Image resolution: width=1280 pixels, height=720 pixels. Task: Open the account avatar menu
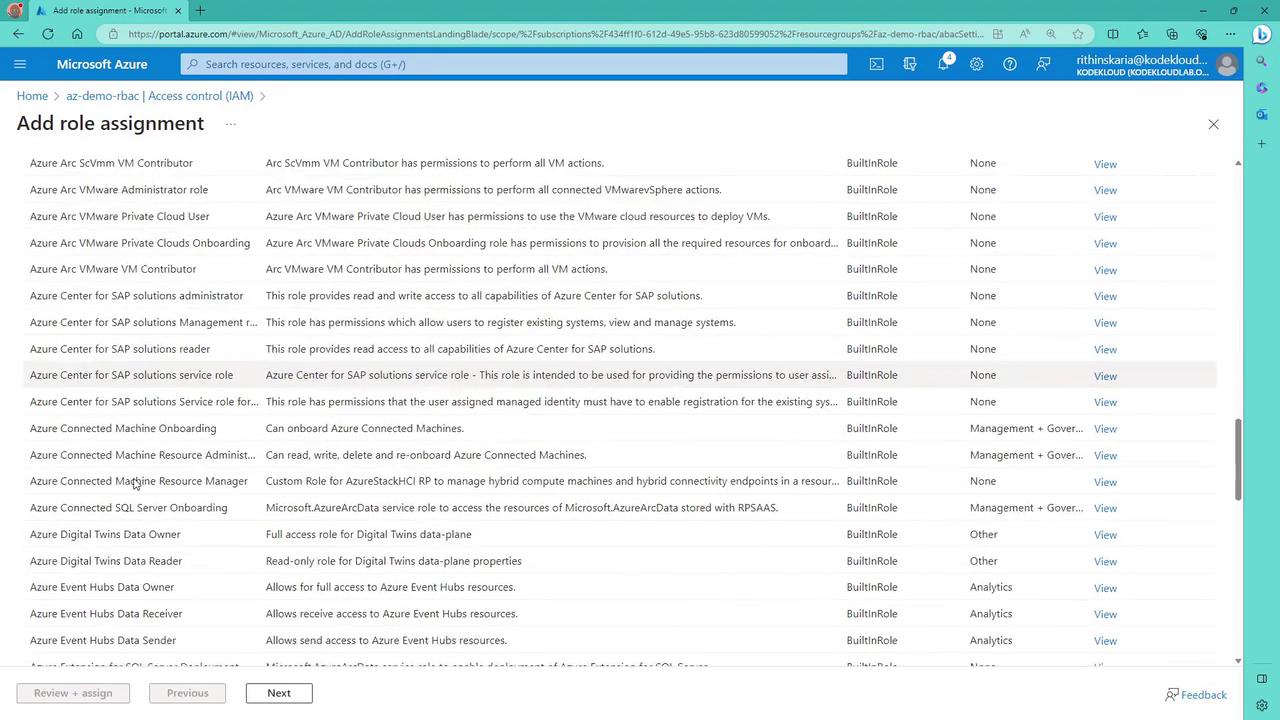click(x=1227, y=65)
